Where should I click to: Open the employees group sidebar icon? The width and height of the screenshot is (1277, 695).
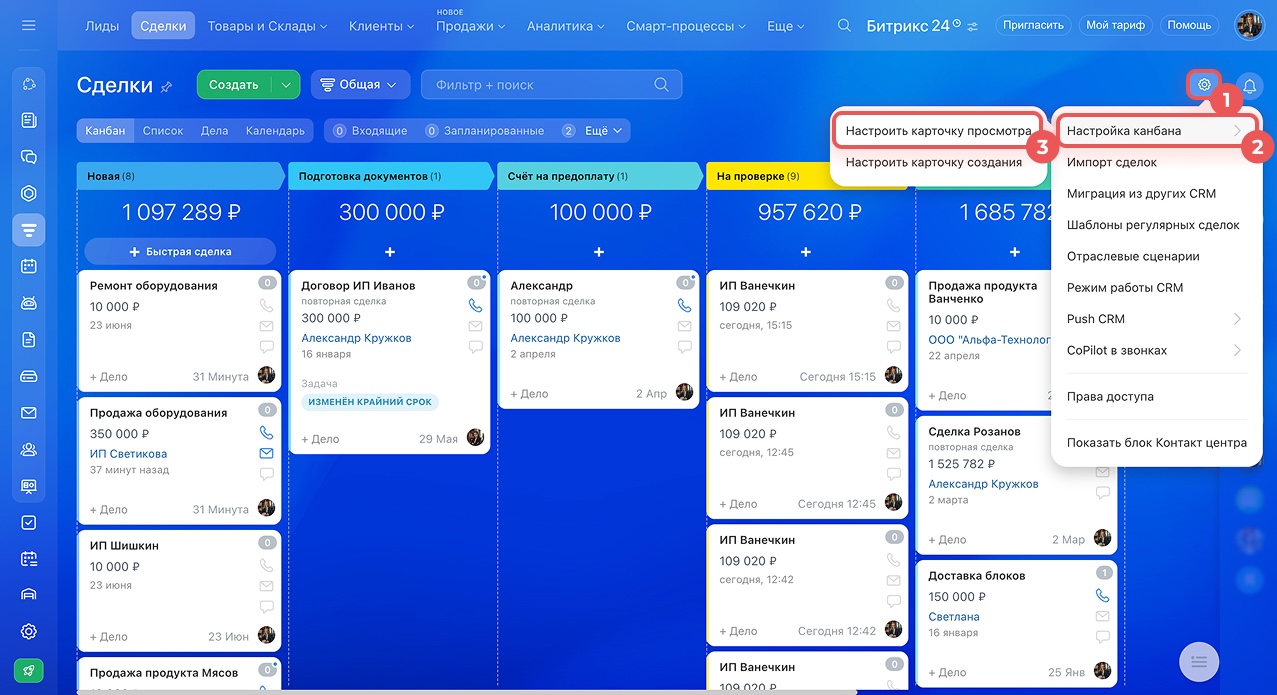pyautogui.click(x=29, y=449)
